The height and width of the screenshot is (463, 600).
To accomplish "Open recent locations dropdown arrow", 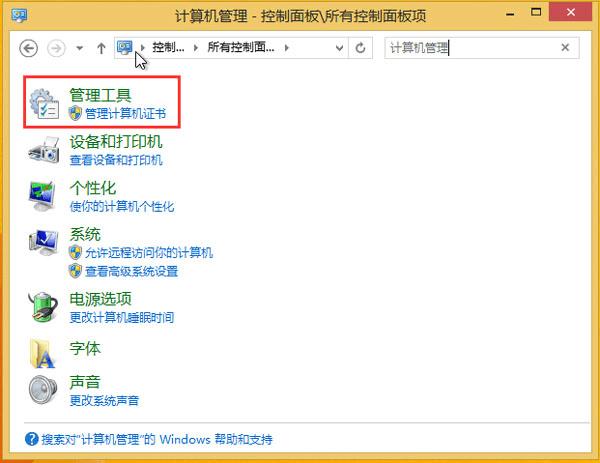I will click(x=80, y=48).
